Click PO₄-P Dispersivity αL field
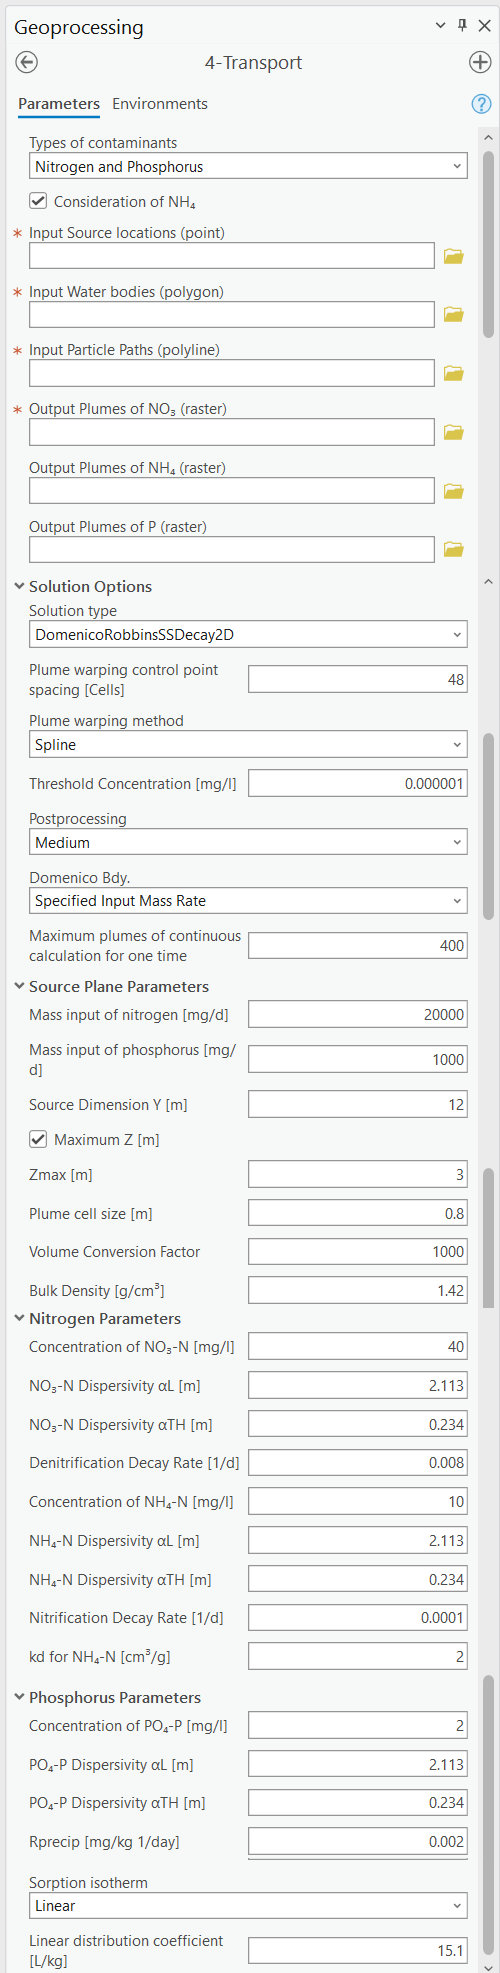500x1973 pixels. [358, 1764]
